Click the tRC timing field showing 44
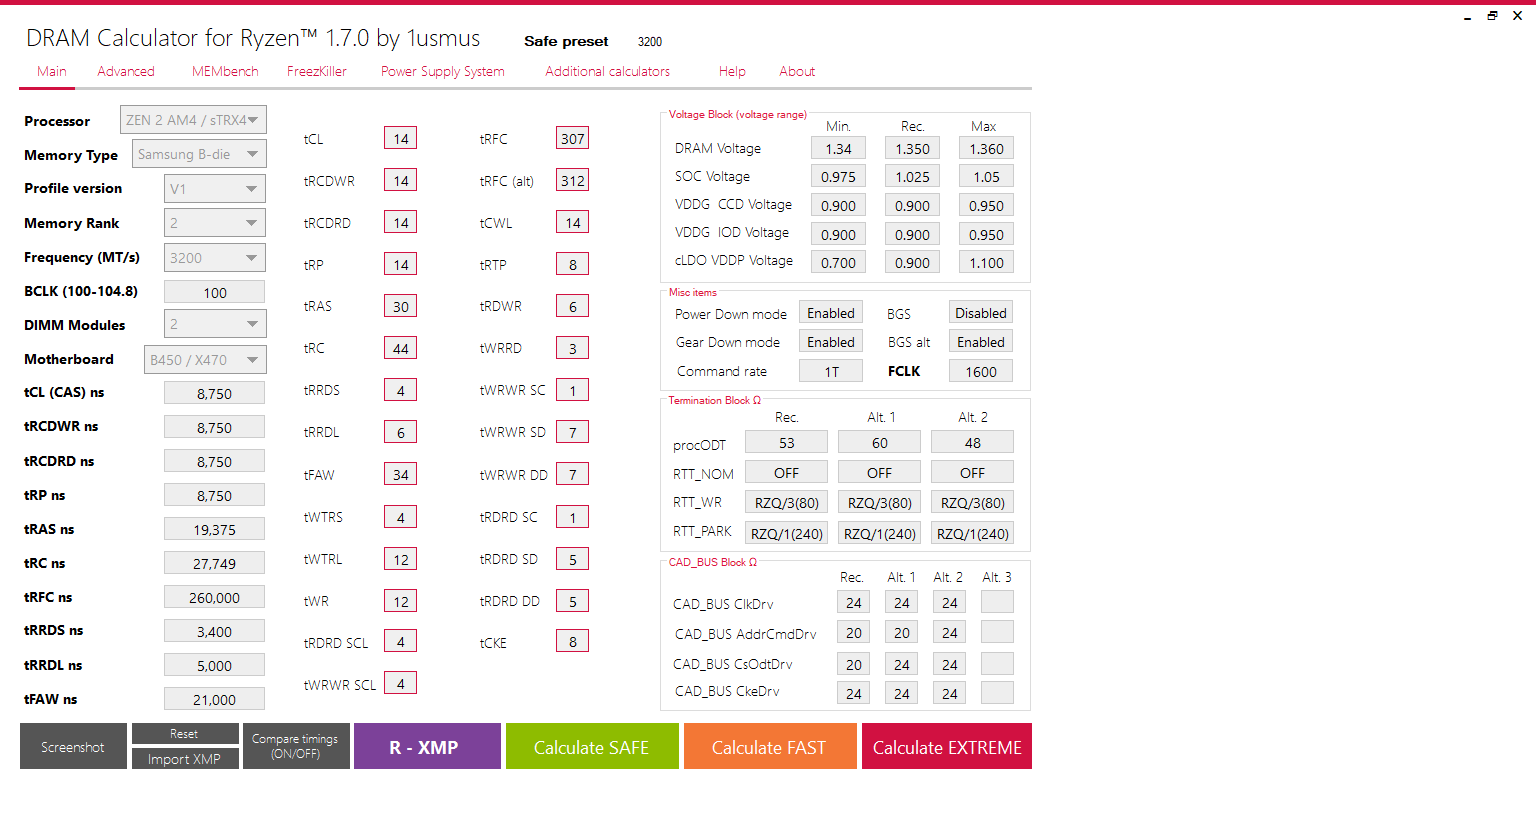The height and width of the screenshot is (824, 1536). pyautogui.click(x=400, y=348)
